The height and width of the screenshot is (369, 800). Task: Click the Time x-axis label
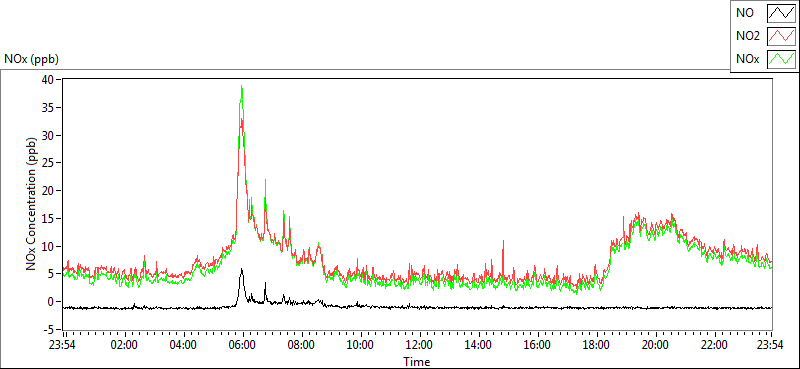[417, 362]
